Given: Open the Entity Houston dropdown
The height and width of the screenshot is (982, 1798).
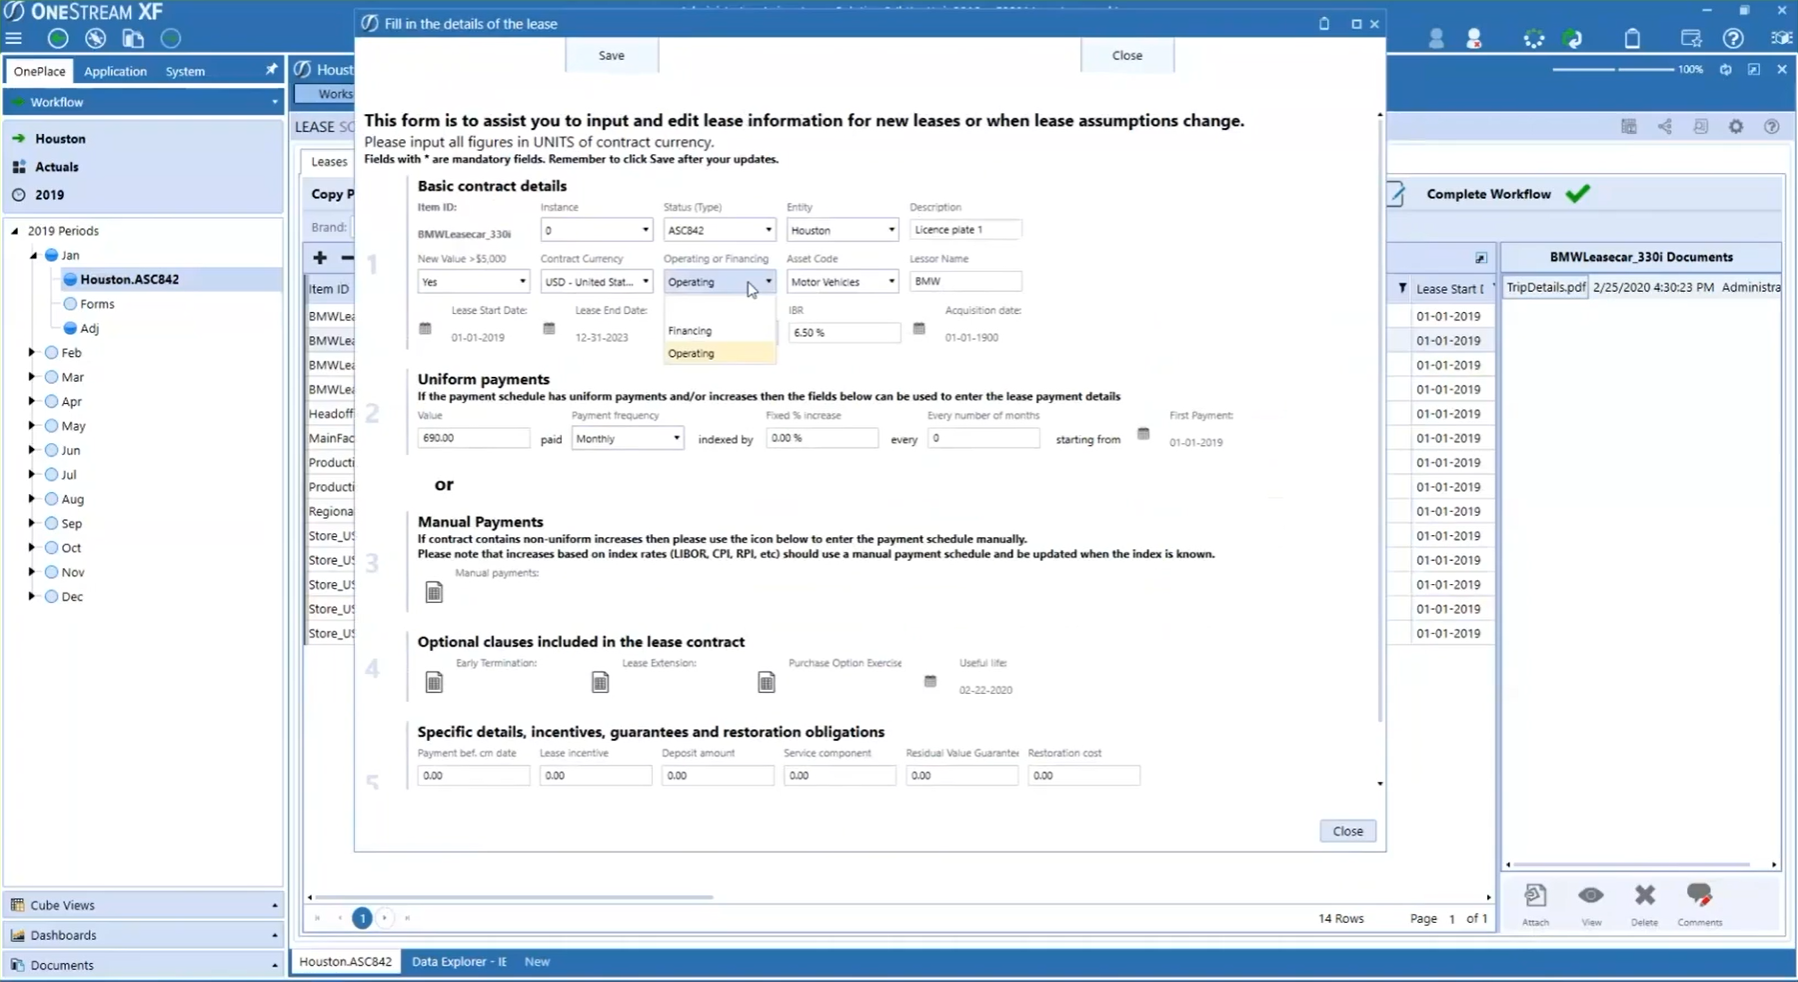Looking at the screenshot, I should (842, 230).
